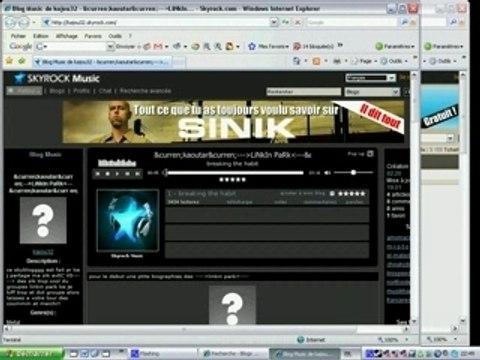The width and height of the screenshot is (480, 360).
Task: Click the Skyrock Music star logo
Action: tap(19, 79)
